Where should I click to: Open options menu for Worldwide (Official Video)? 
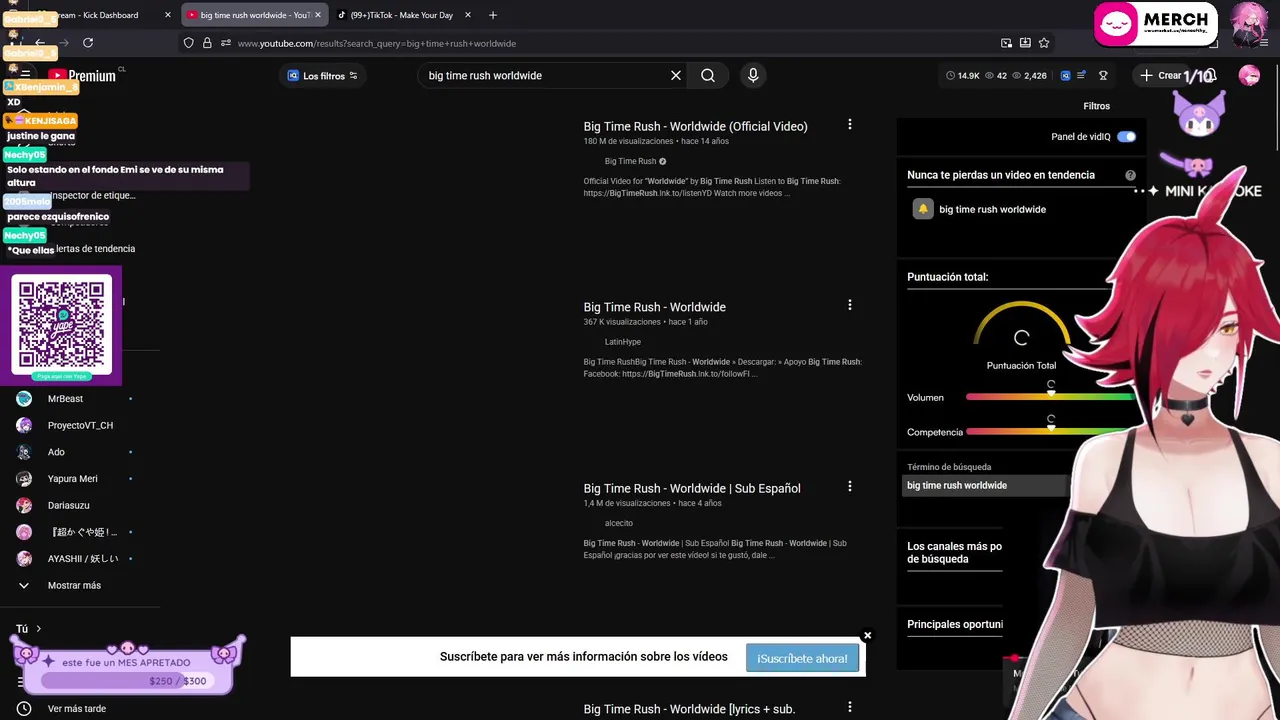(850, 125)
